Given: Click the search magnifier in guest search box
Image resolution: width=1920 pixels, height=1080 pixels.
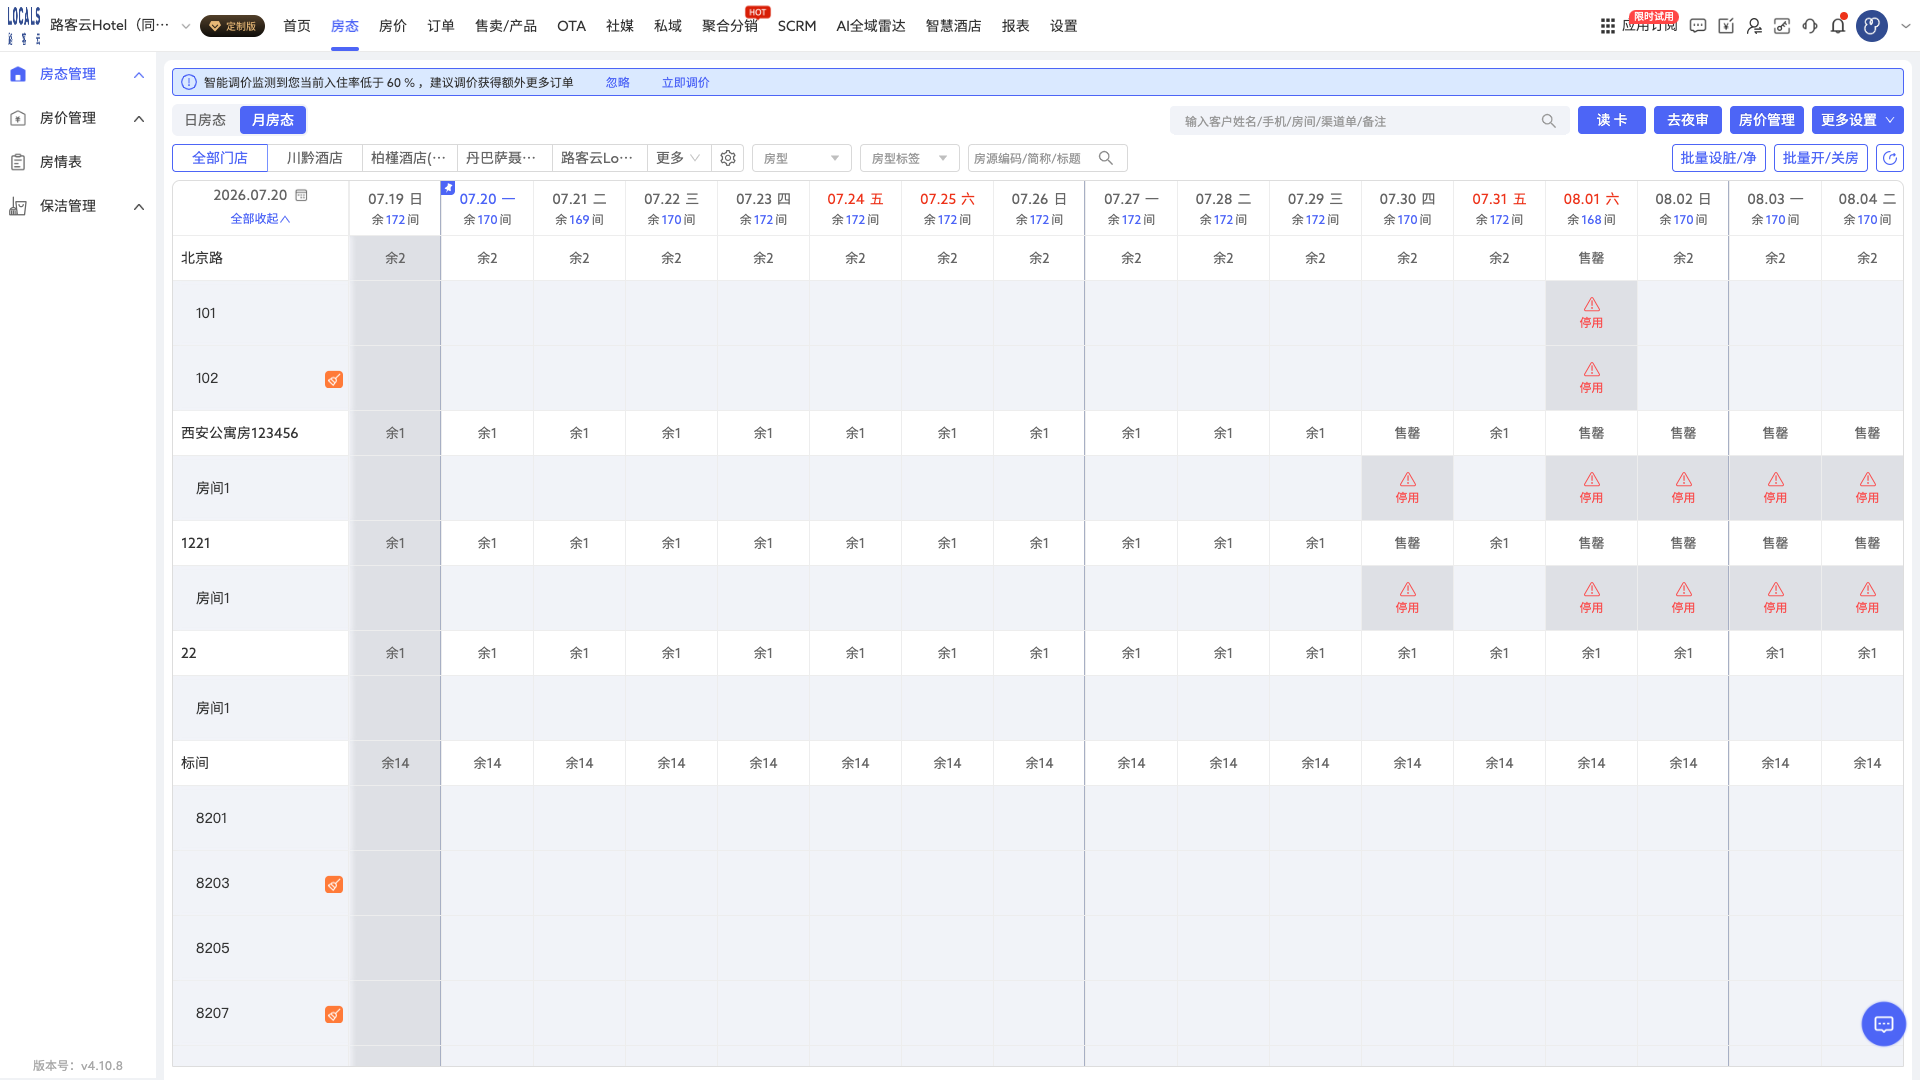Looking at the screenshot, I should [1549, 121].
